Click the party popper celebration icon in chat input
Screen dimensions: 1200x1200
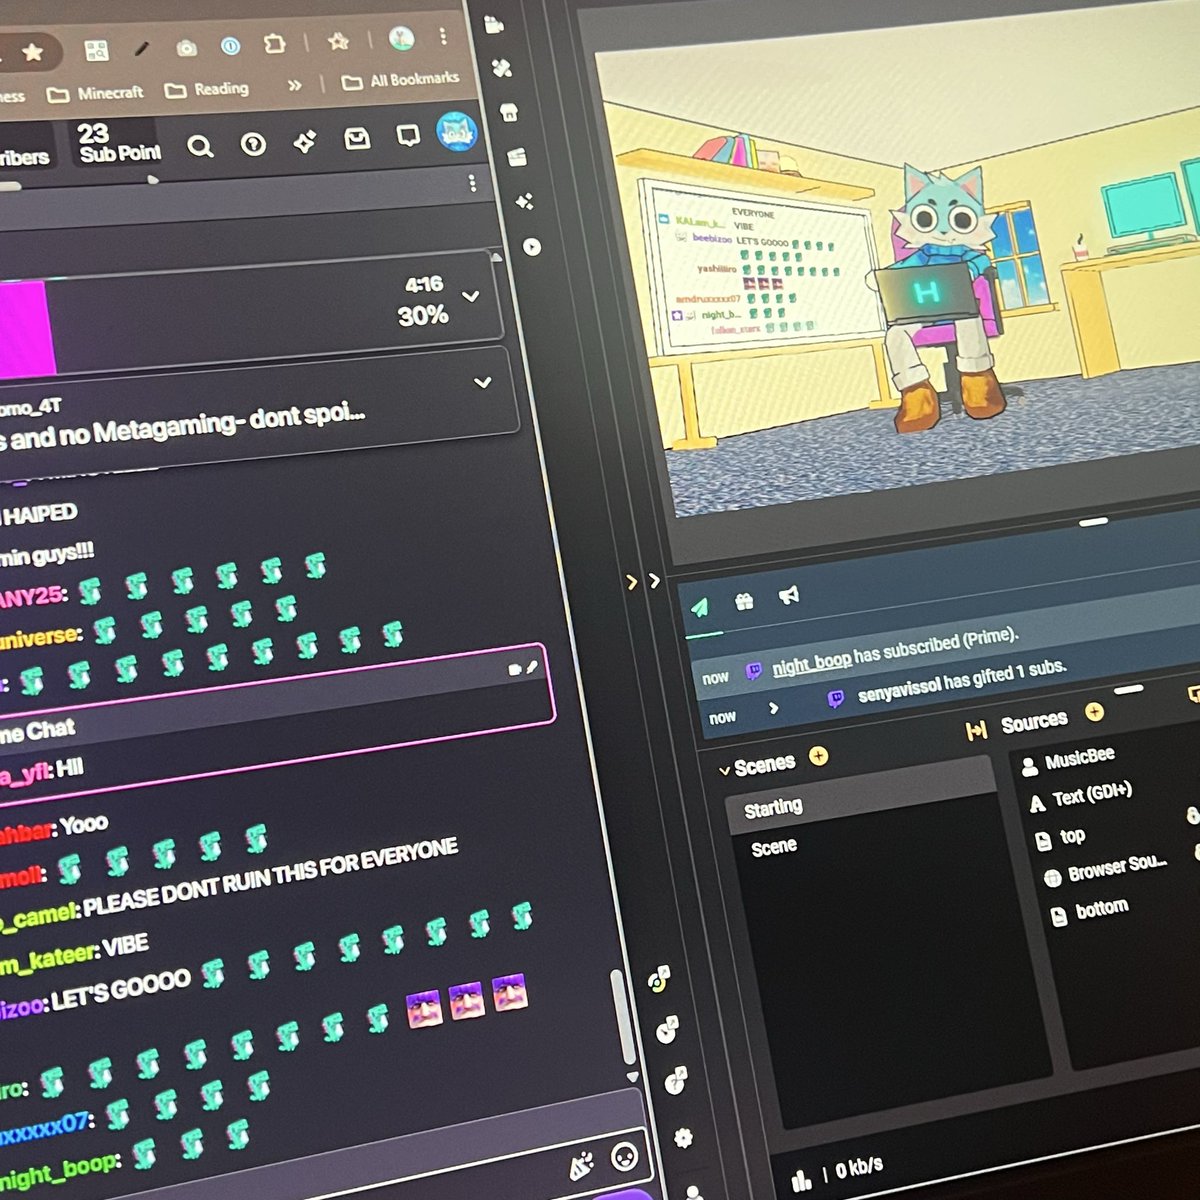click(581, 1165)
